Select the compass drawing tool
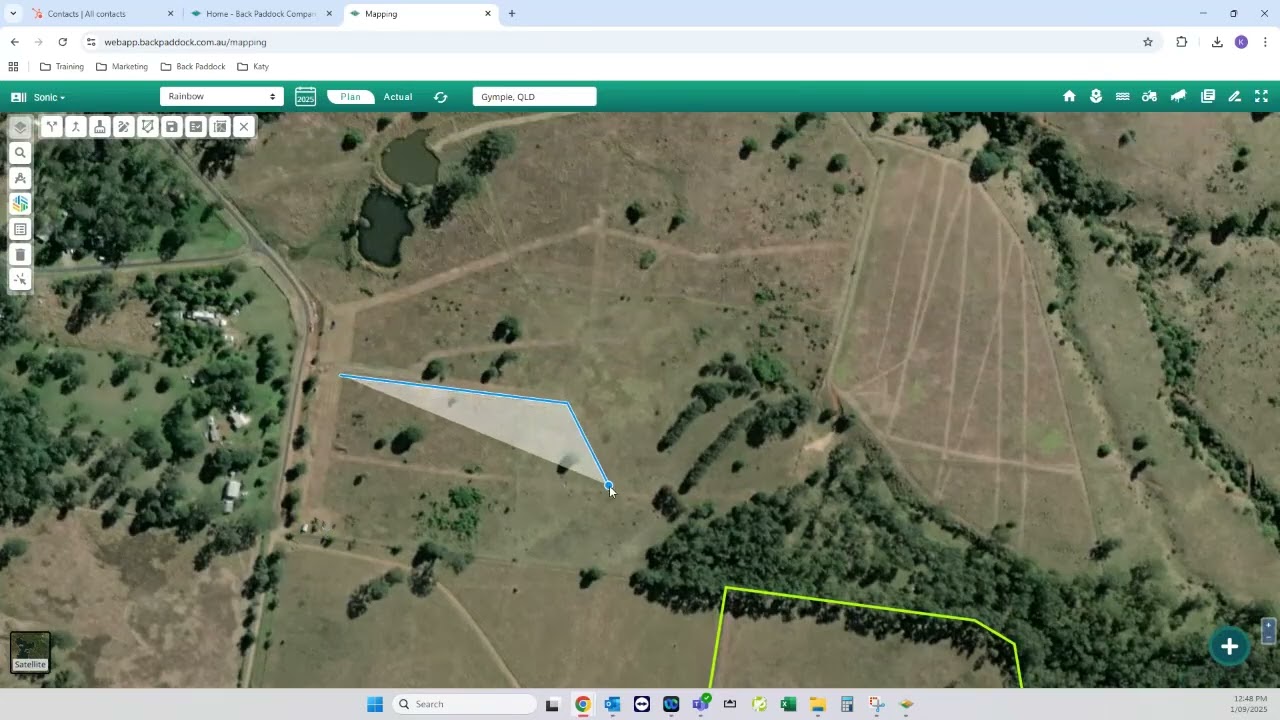1280x720 pixels. pos(20,178)
